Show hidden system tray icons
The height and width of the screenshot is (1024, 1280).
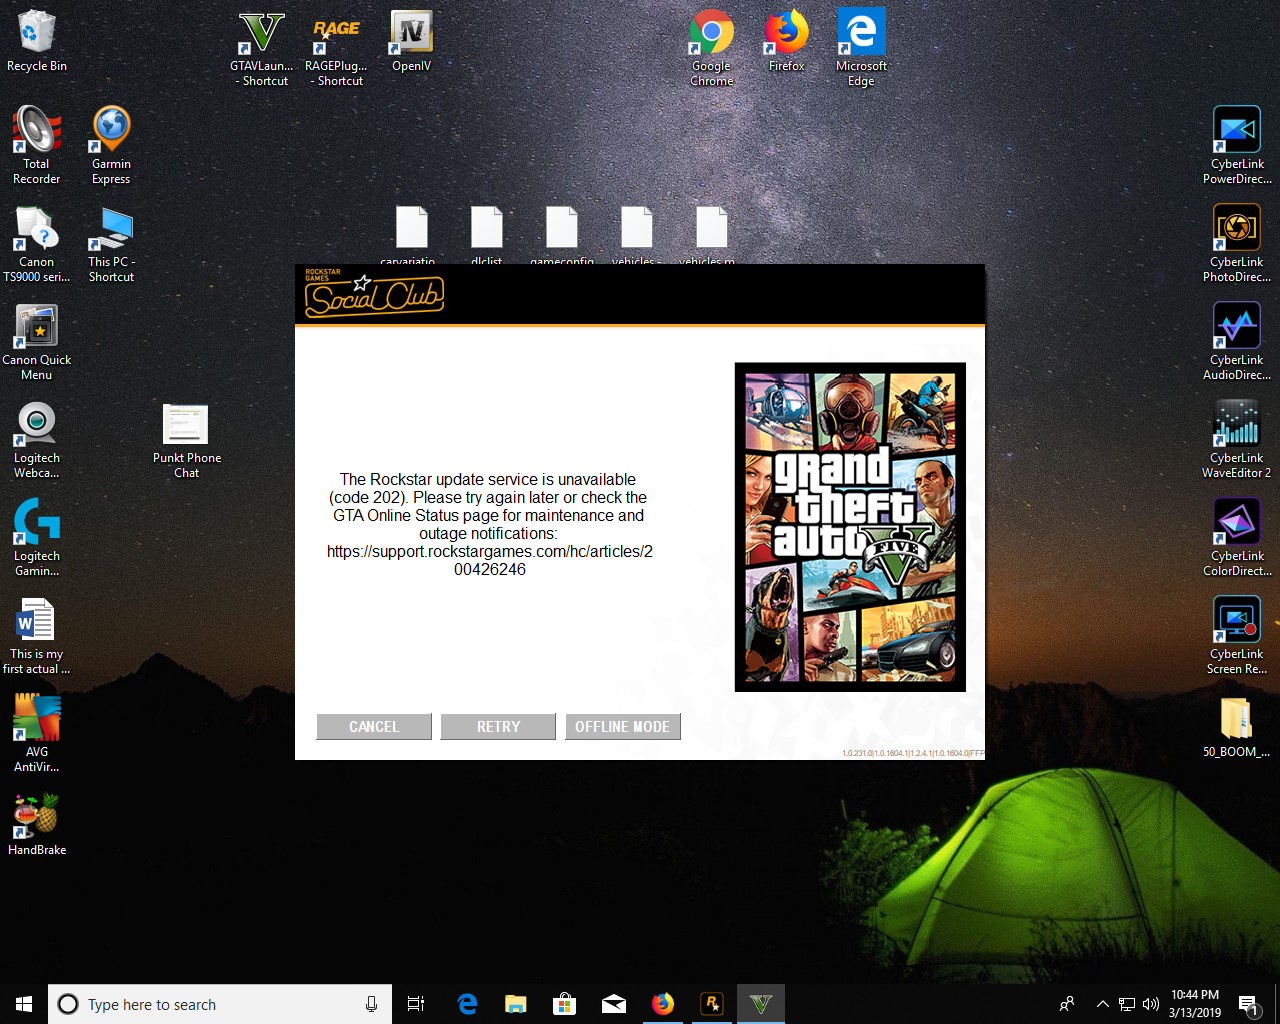(1102, 1004)
